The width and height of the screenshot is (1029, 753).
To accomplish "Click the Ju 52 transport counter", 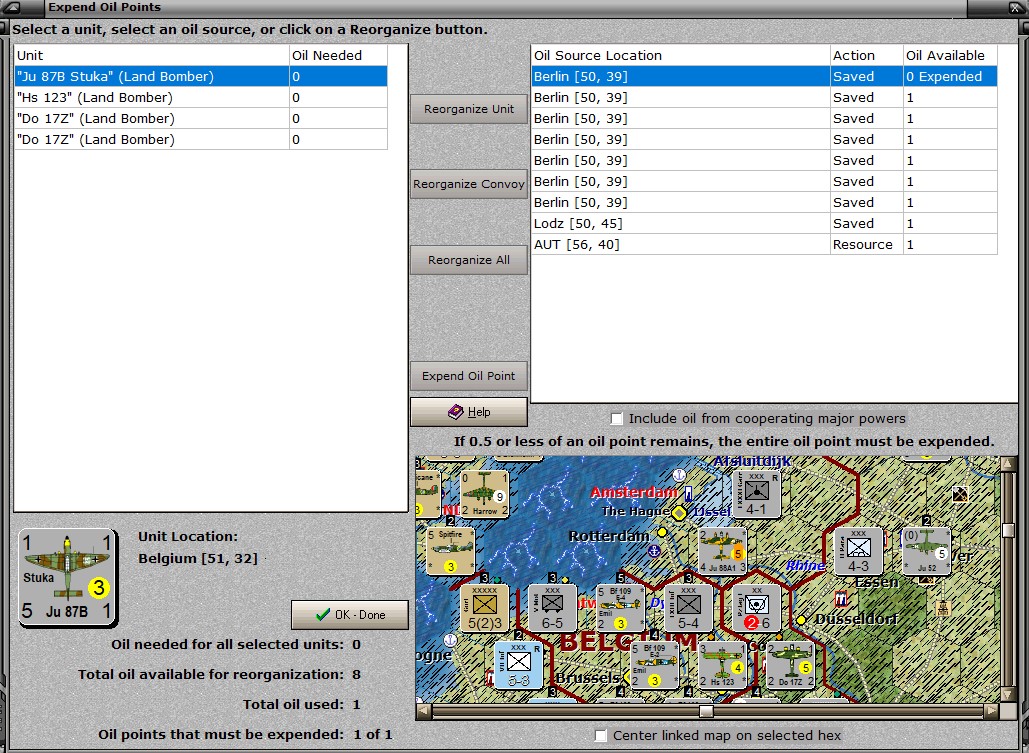I will coord(927,551).
